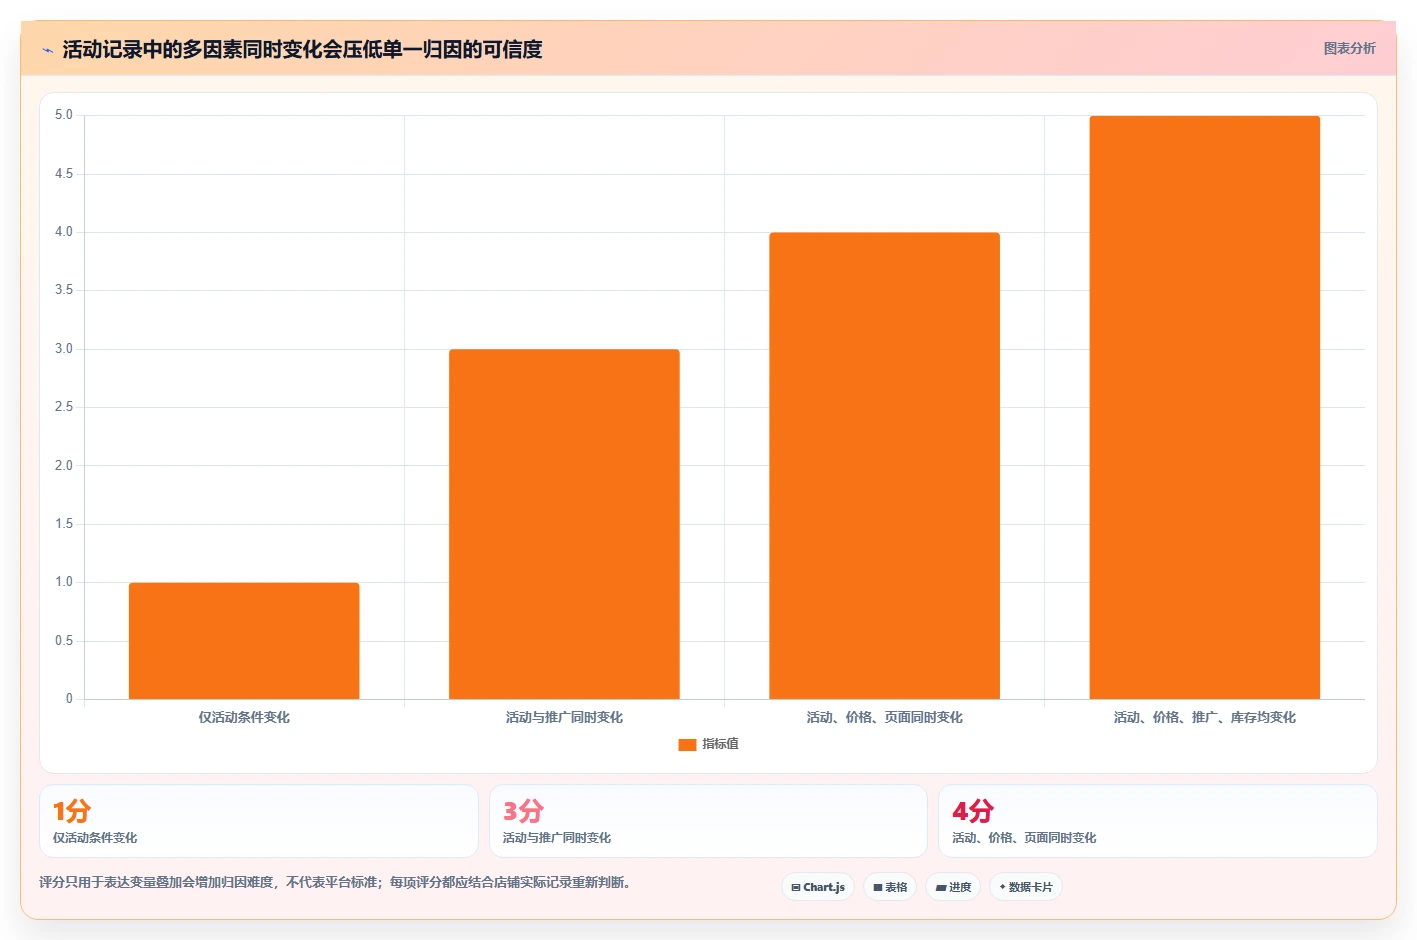1417x940 pixels.
Task: Click the 5.0 y-axis tick label
Action: [64, 115]
